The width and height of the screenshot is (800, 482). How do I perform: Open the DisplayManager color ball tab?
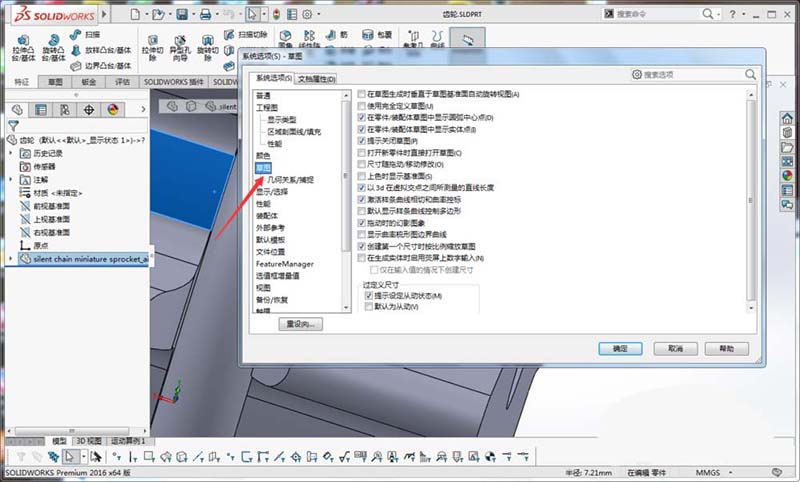coord(113,109)
